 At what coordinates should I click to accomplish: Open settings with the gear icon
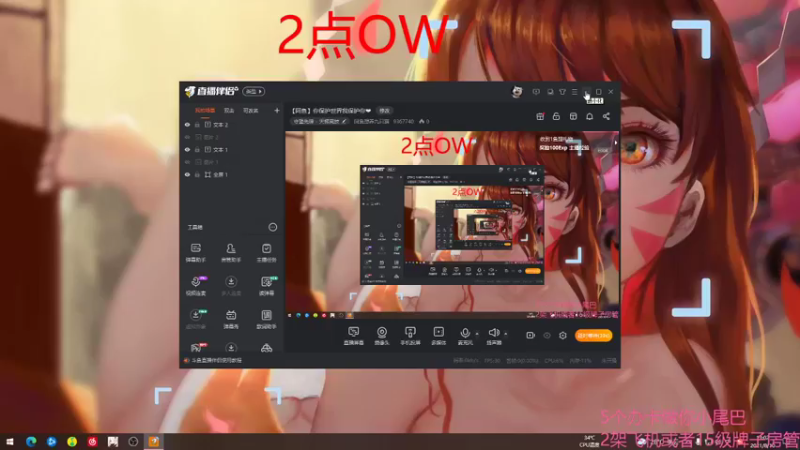point(563,336)
